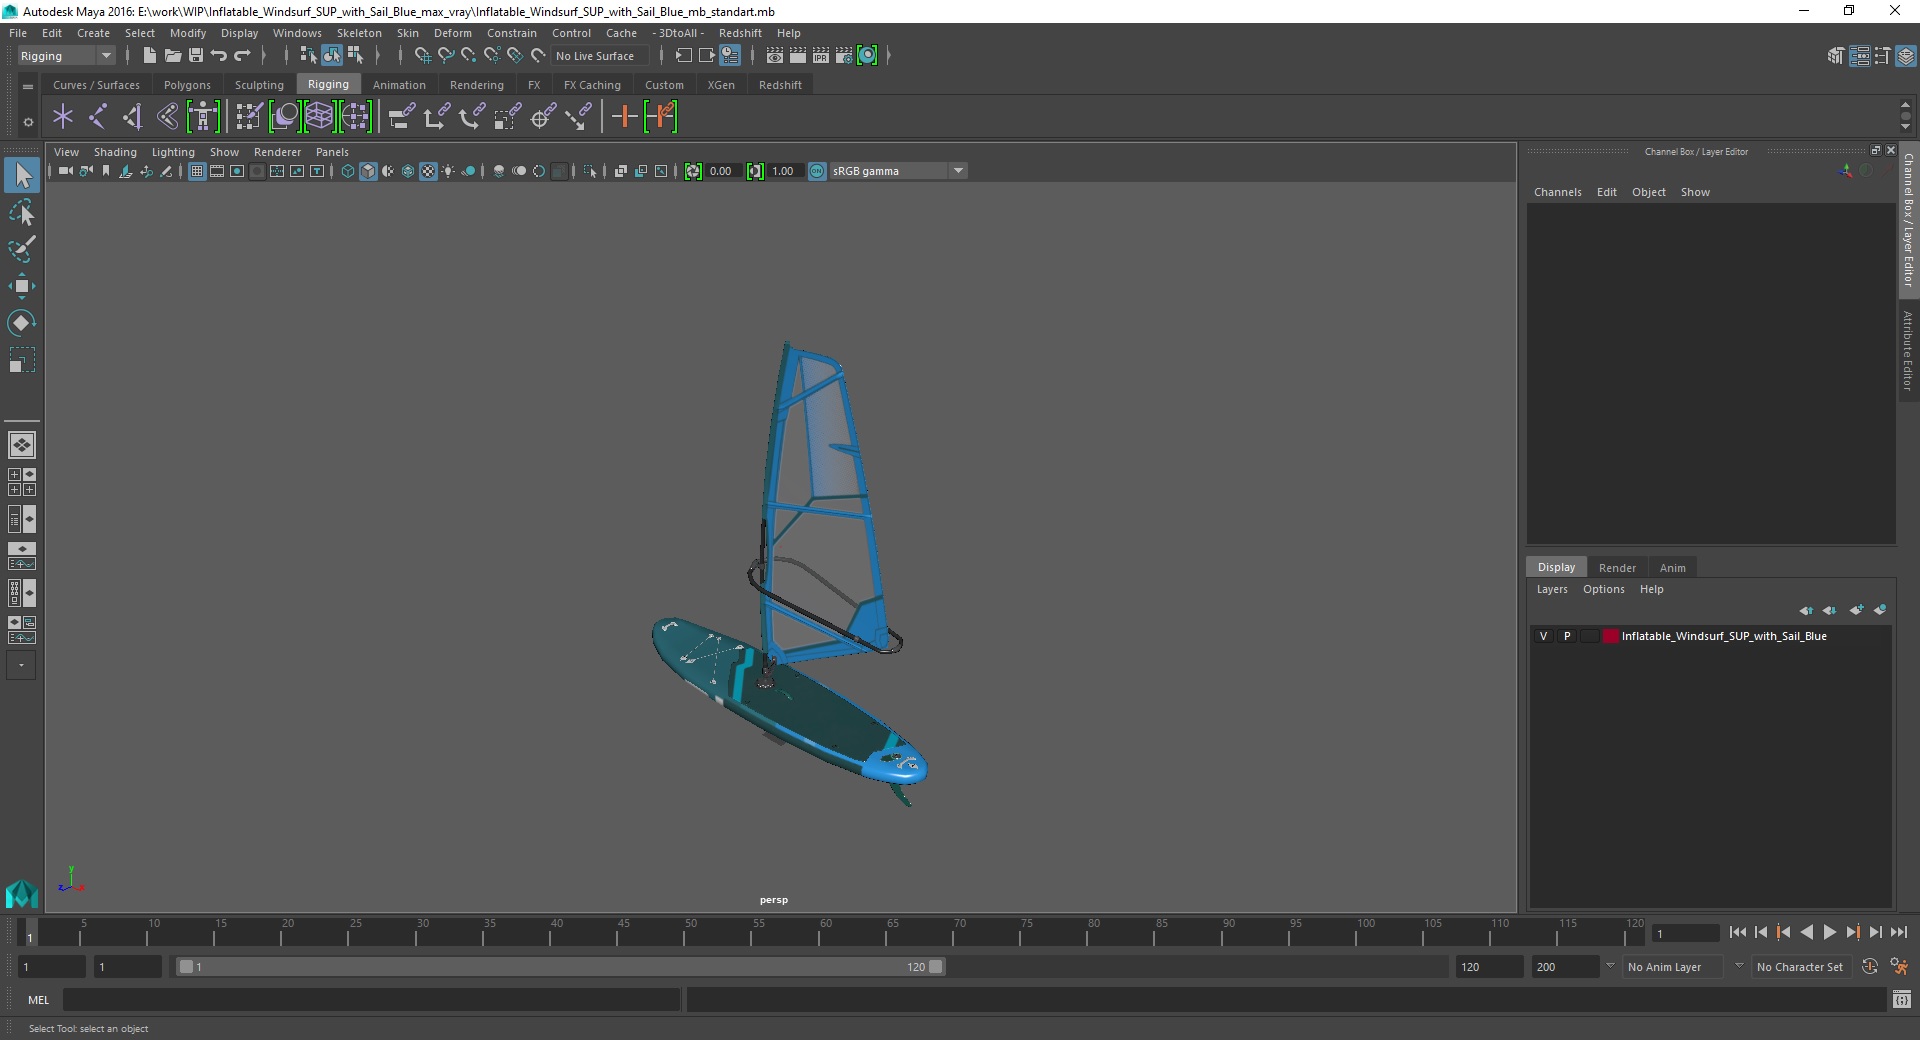Click the Create Joint tool on shelf
This screenshot has width=1920, height=1040.
click(x=98, y=117)
